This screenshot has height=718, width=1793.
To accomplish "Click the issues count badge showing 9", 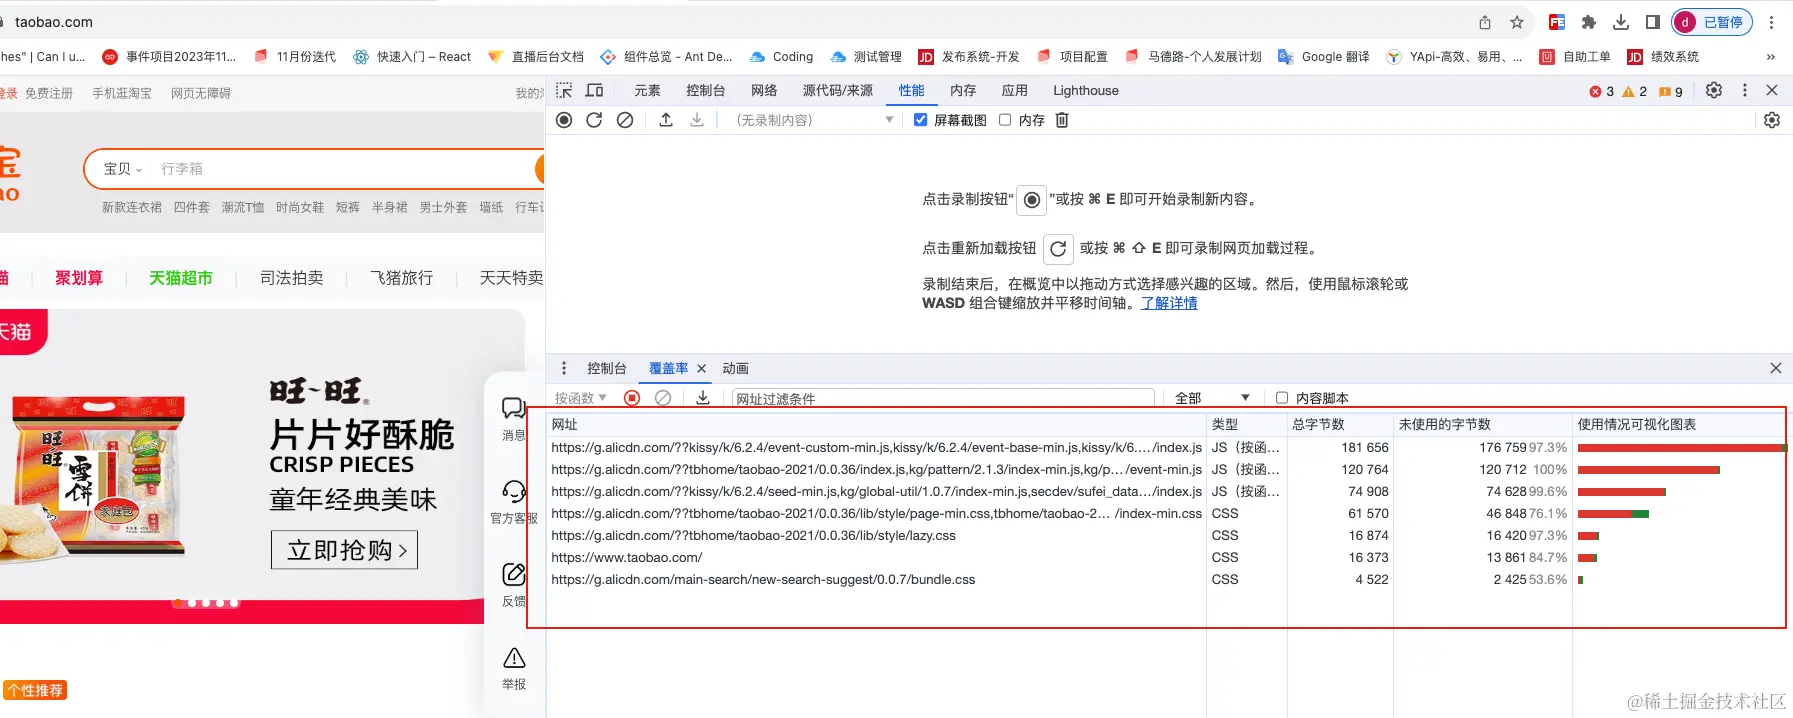I will tap(1671, 91).
